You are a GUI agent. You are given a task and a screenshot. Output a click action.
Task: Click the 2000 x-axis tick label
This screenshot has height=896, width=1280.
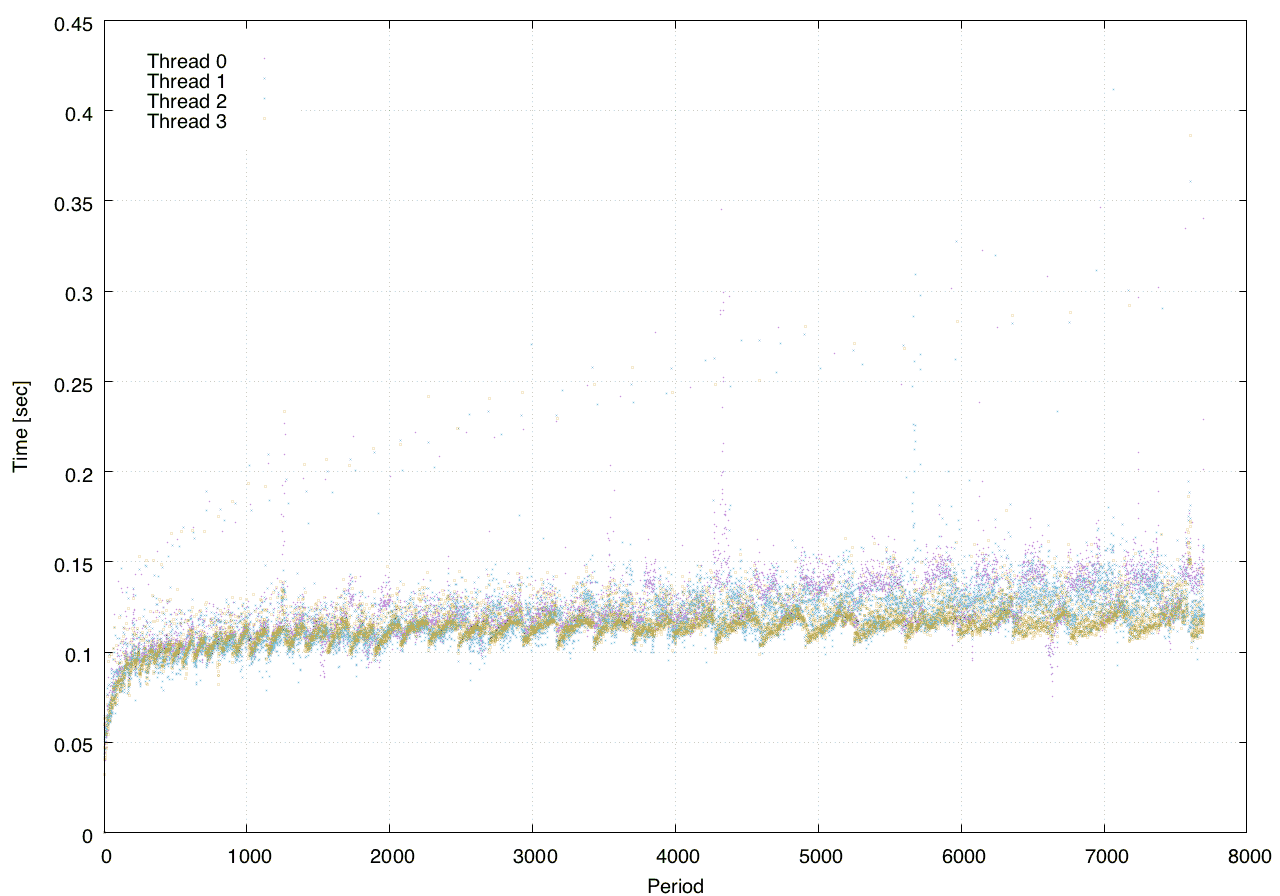[389, 856]
